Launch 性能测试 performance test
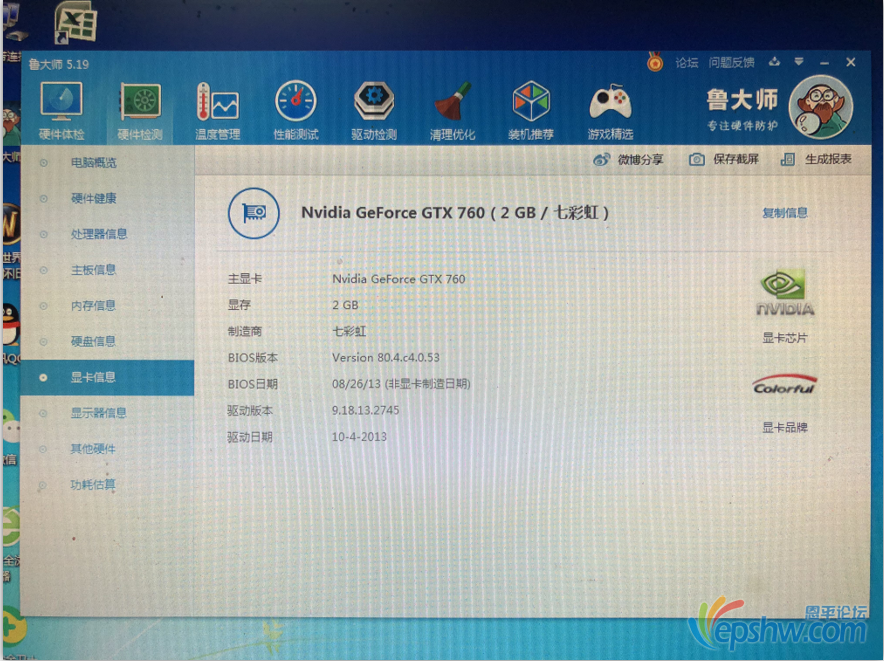Image resolution: width=884 pixels, height=661 pixels. (x=296, y=111)
